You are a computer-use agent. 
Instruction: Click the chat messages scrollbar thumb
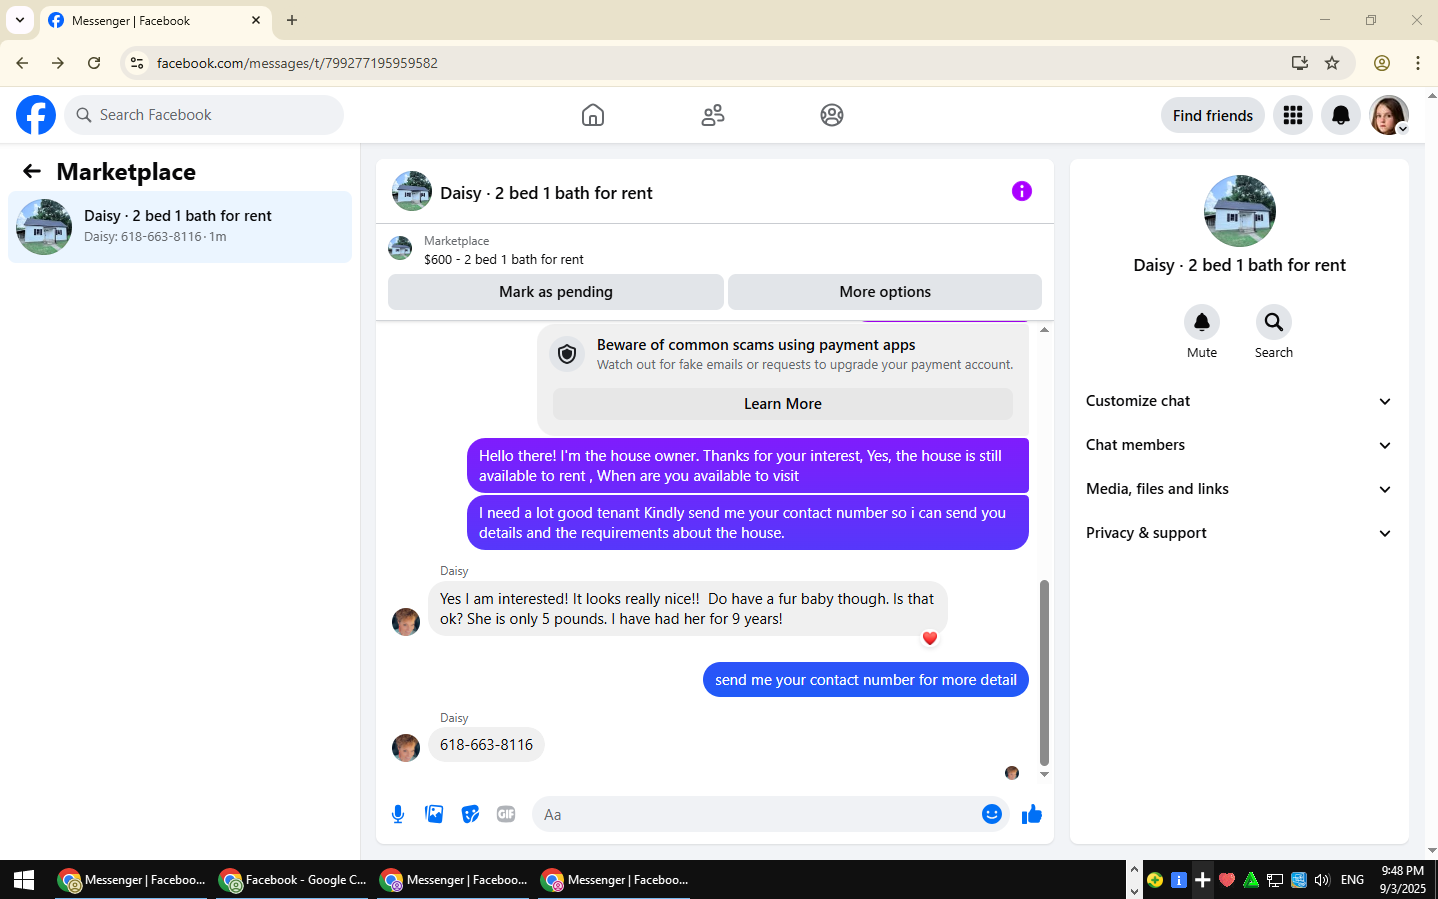pyautogui.click(x=1044, y=672)
